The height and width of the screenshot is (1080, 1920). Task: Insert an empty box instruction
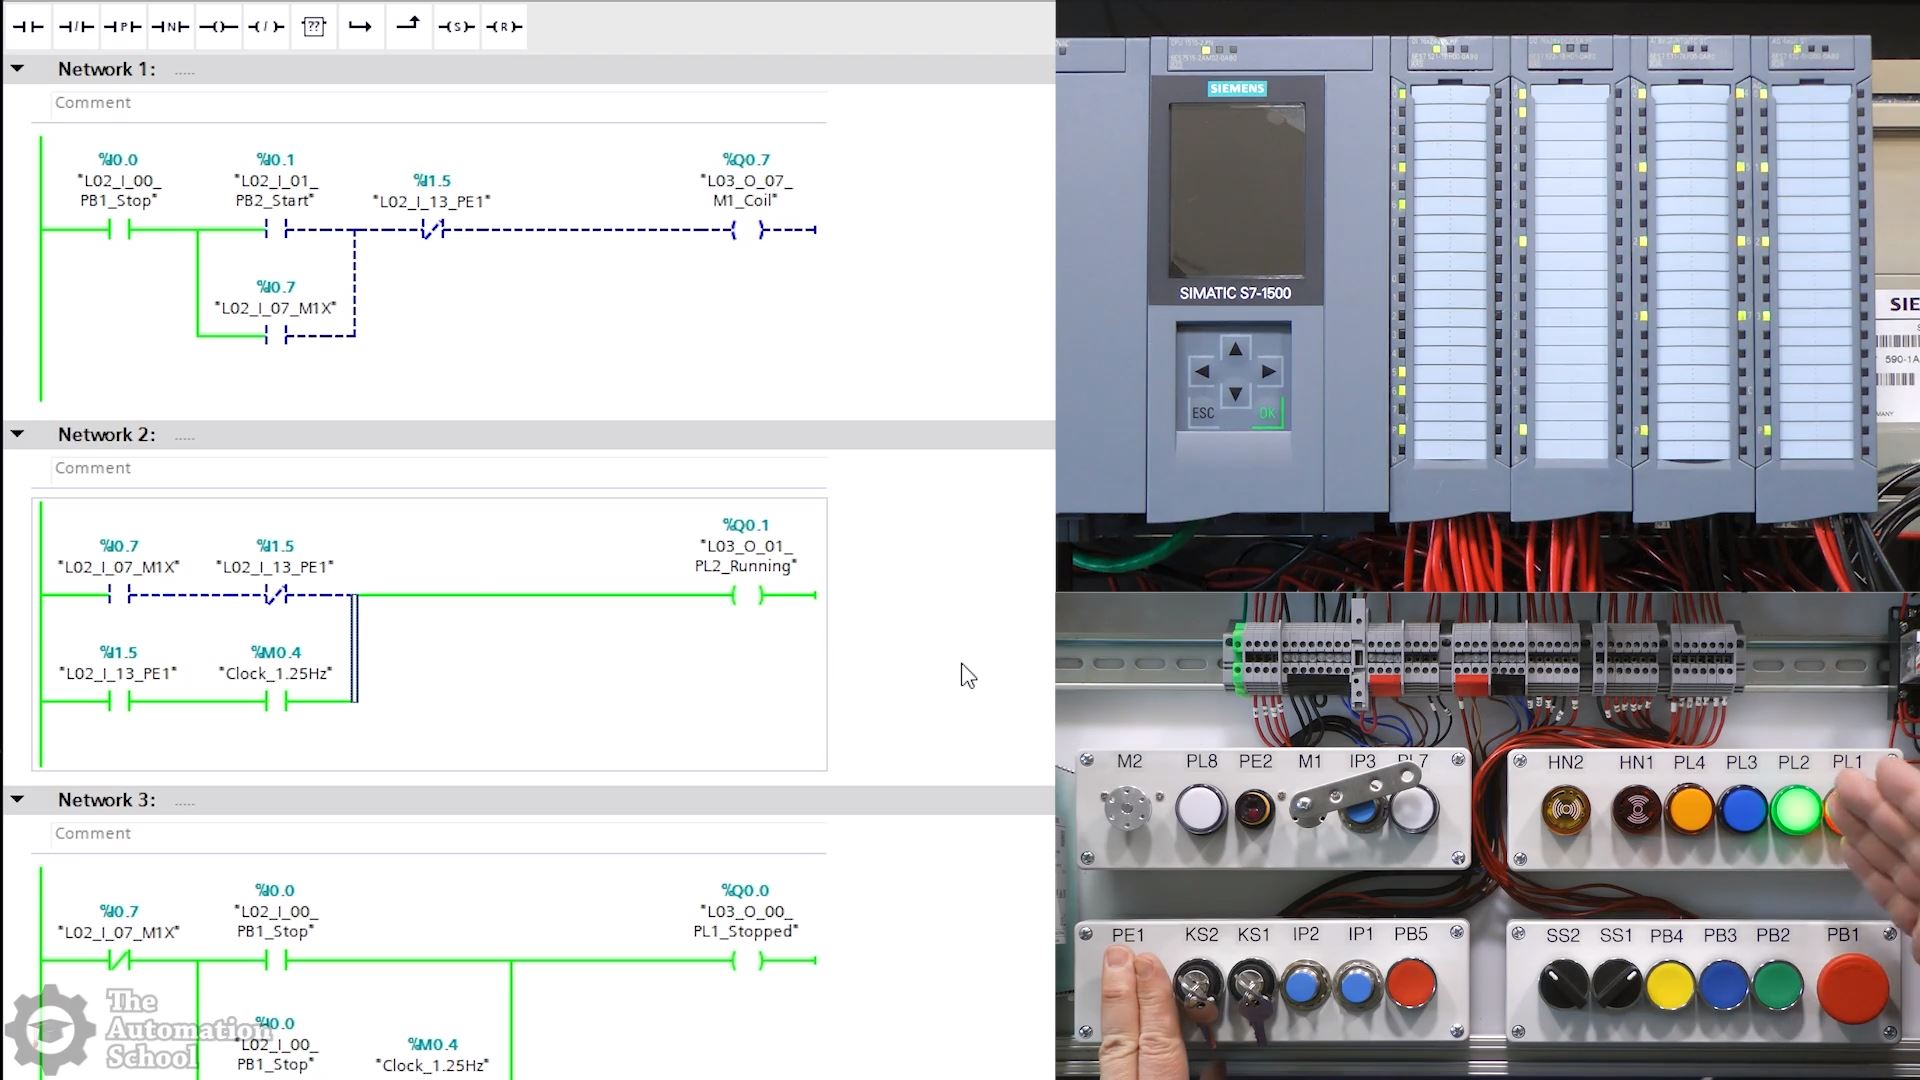[314, 27]
